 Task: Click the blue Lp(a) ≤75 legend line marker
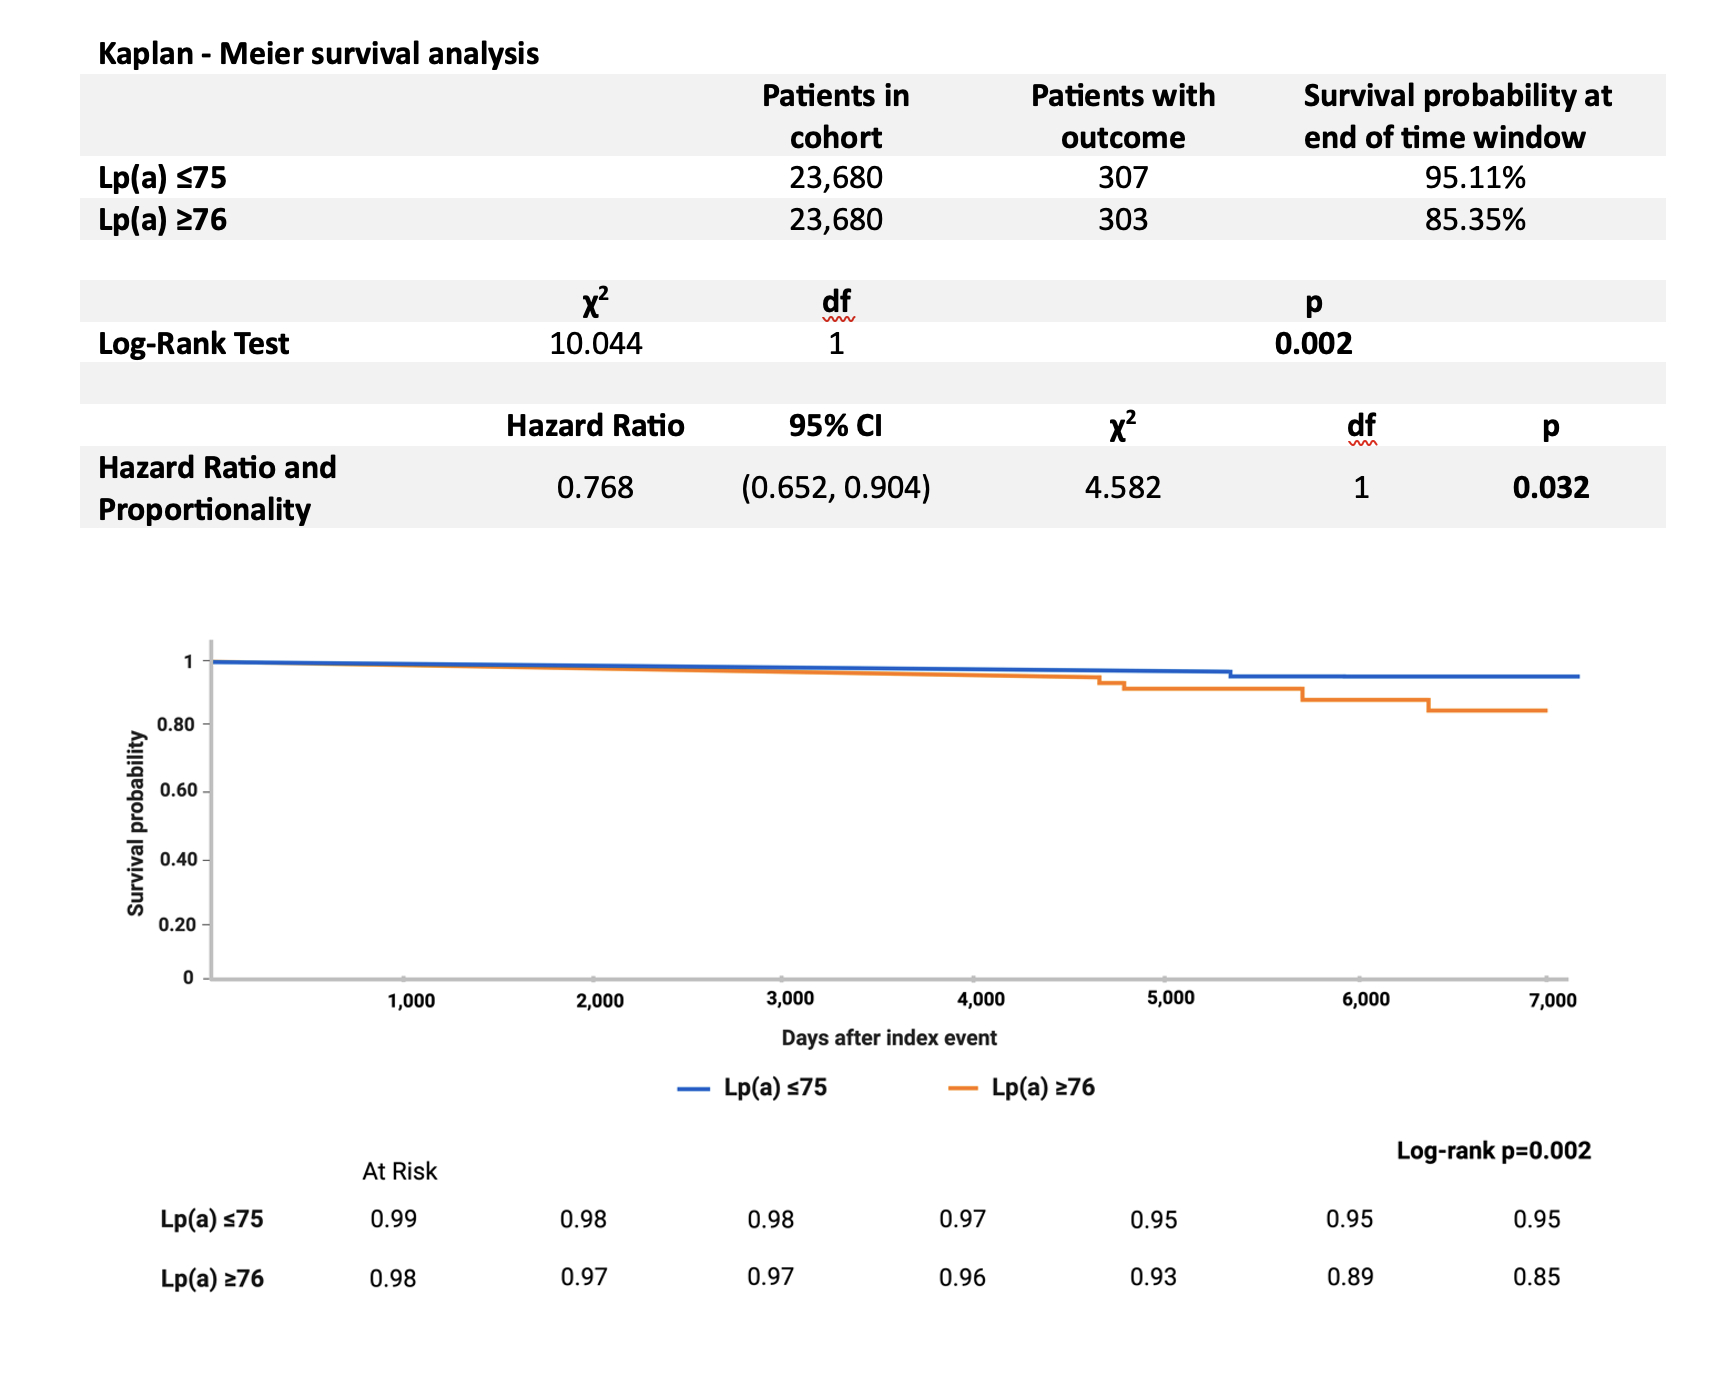[693, 1088]
